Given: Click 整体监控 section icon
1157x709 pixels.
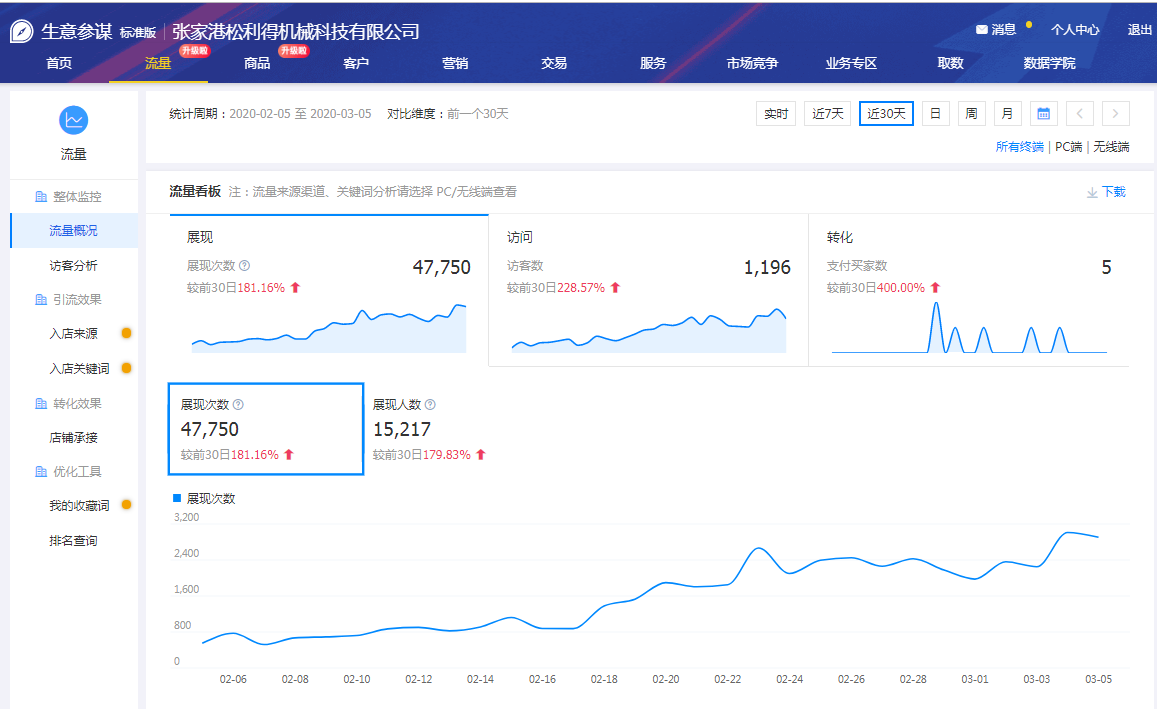Looking at the screenshot, I should [41, 196].
